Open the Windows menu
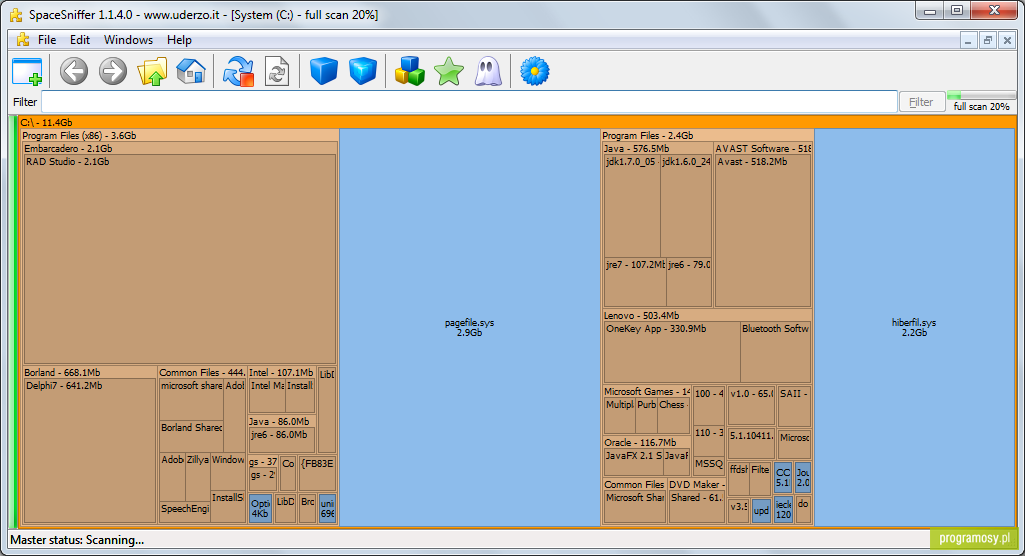The width and height of the screenshot is (1025, 556). (128, 40)
